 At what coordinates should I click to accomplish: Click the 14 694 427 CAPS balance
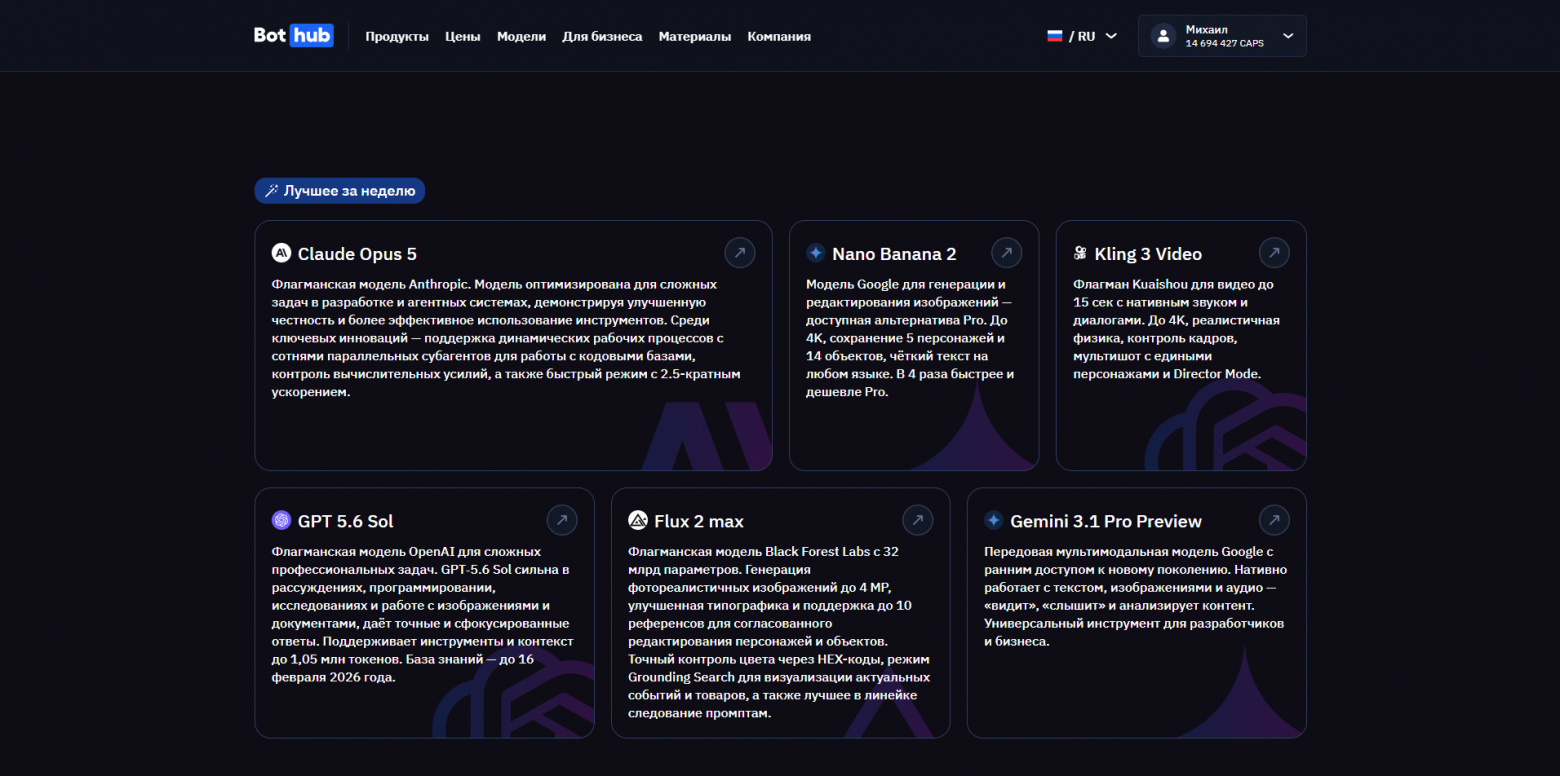click(x=1225, y=44)
